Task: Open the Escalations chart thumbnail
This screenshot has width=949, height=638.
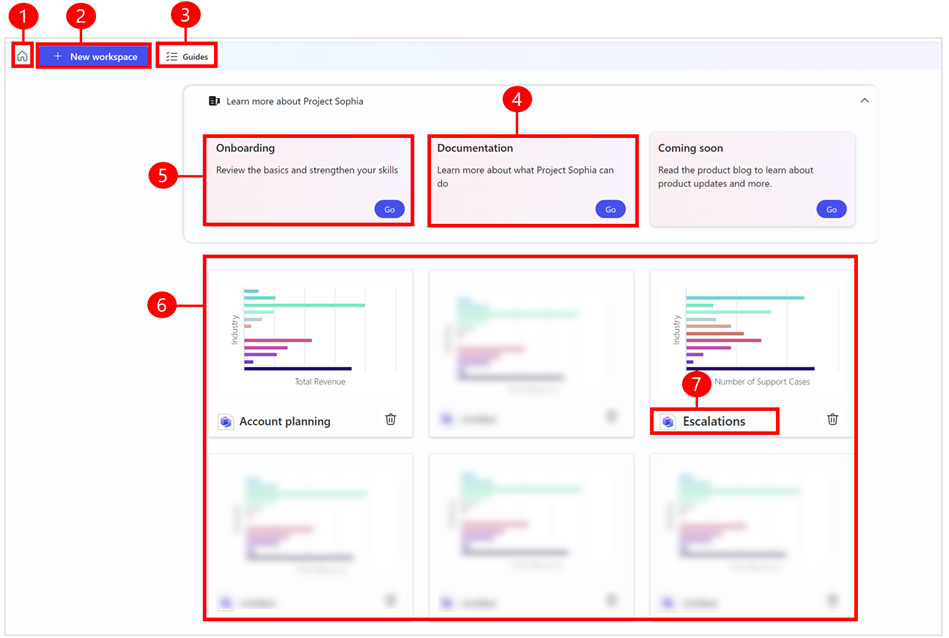Action: point(750,336)
